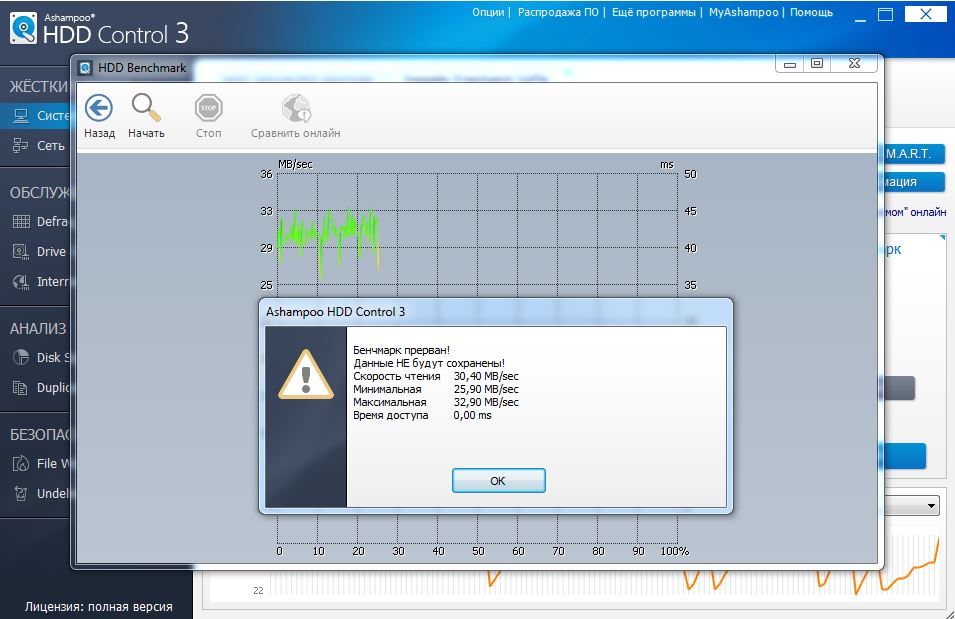The width and height of the screenshot is (955, 619).
Task: Select the Система sidebar computer icon
Action: tap(21, 116)
